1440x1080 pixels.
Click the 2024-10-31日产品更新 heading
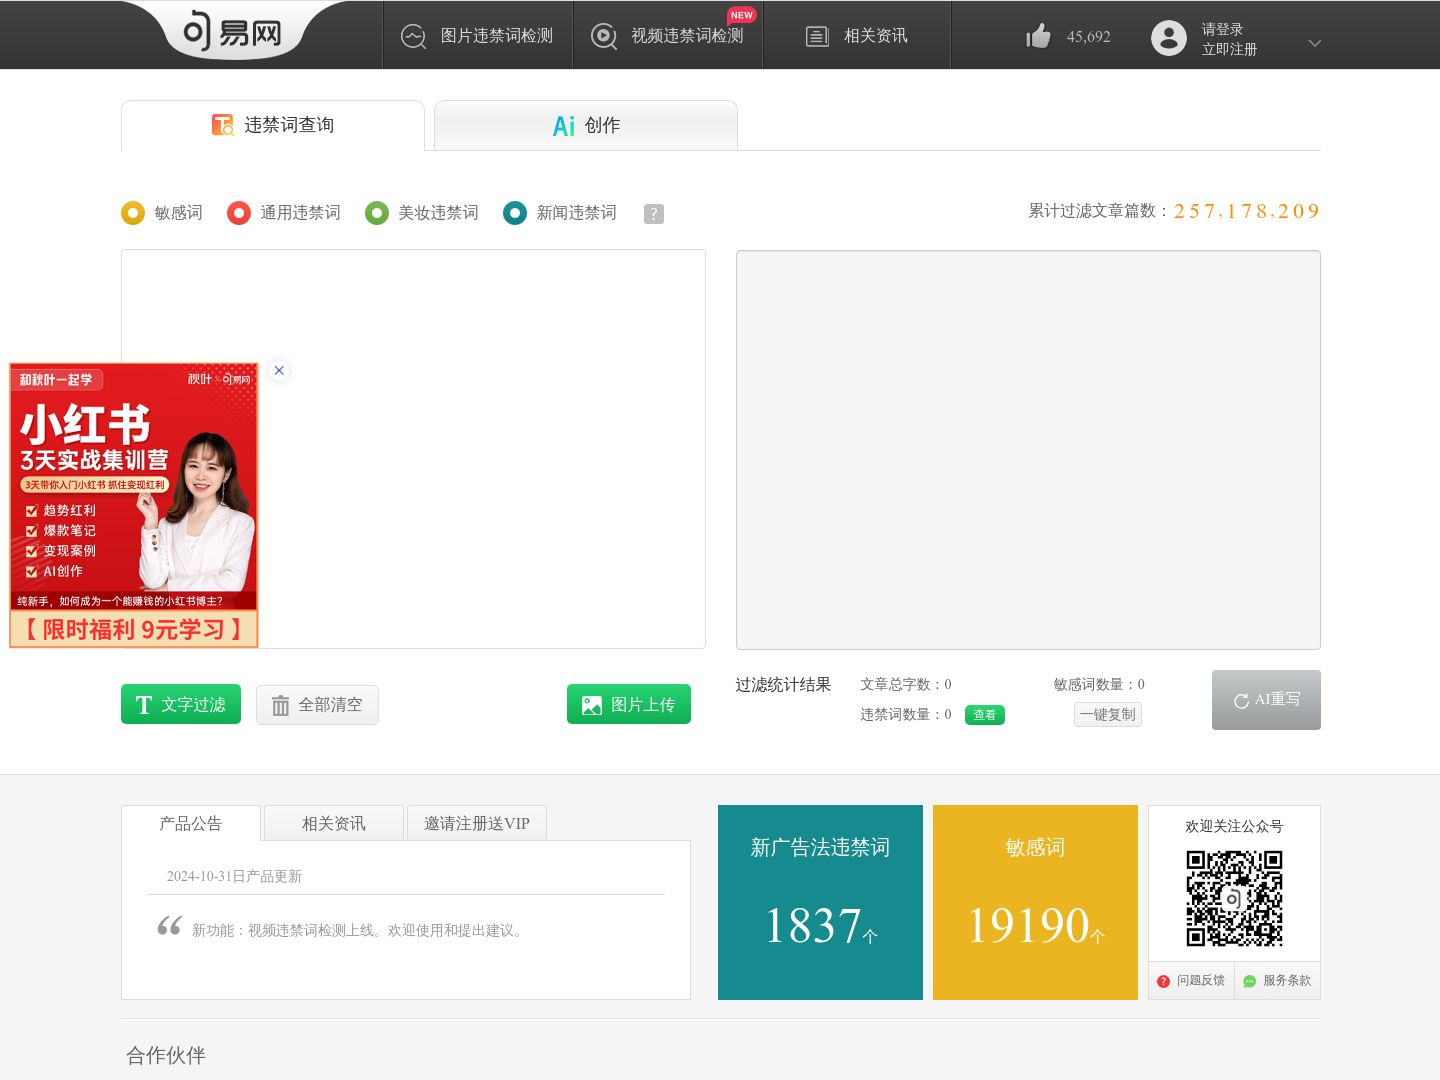pos(234,876)
